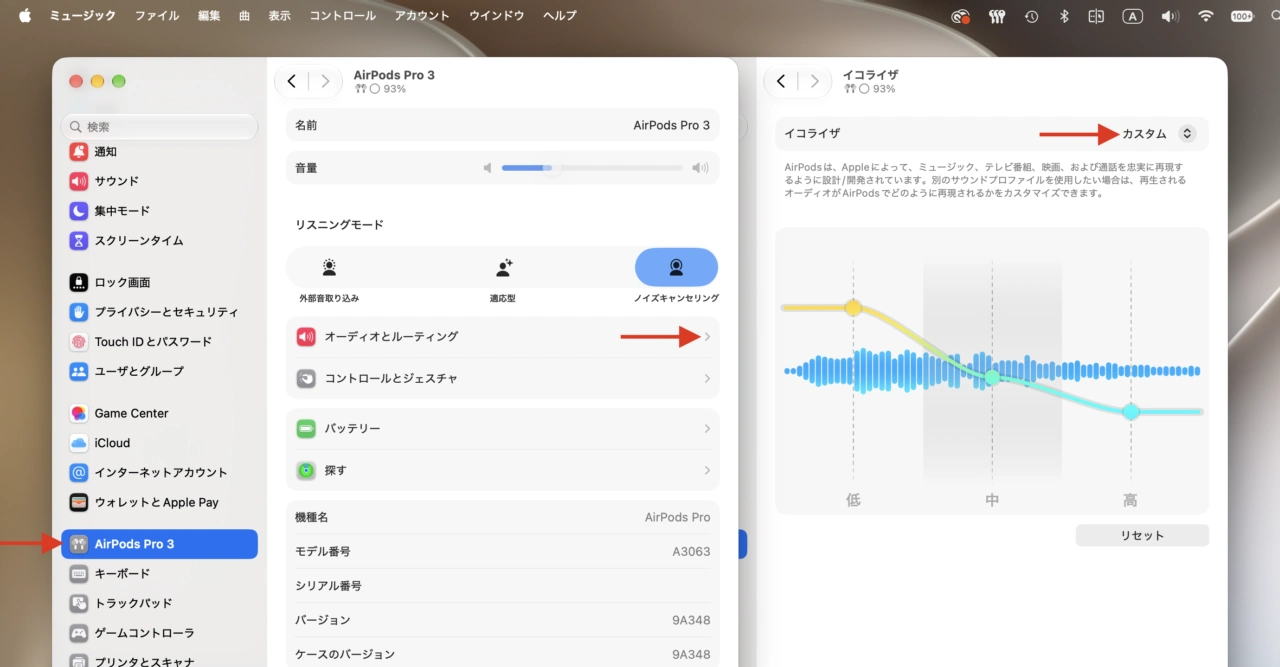
Task: Open Game Center in sidebar
Action: click(x=160, y=413)
